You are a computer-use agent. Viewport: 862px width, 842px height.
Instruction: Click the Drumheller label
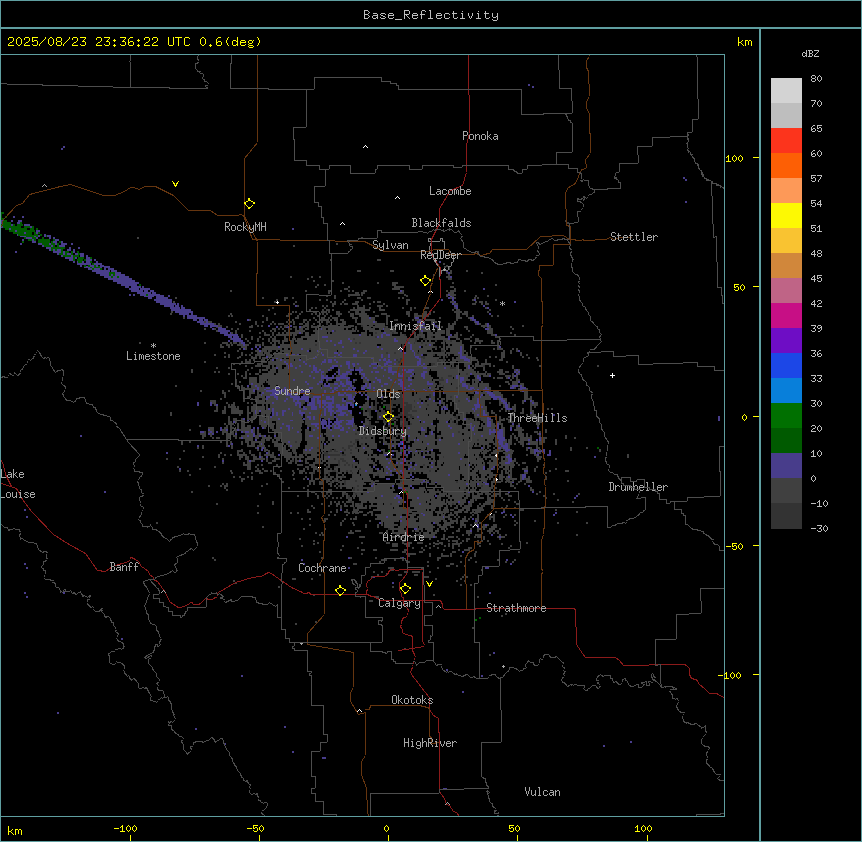coord(638,487)
